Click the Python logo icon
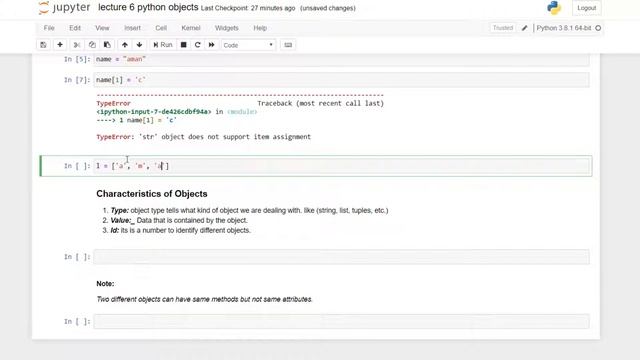This screenshot has height=360, width=640. (554, 8)
